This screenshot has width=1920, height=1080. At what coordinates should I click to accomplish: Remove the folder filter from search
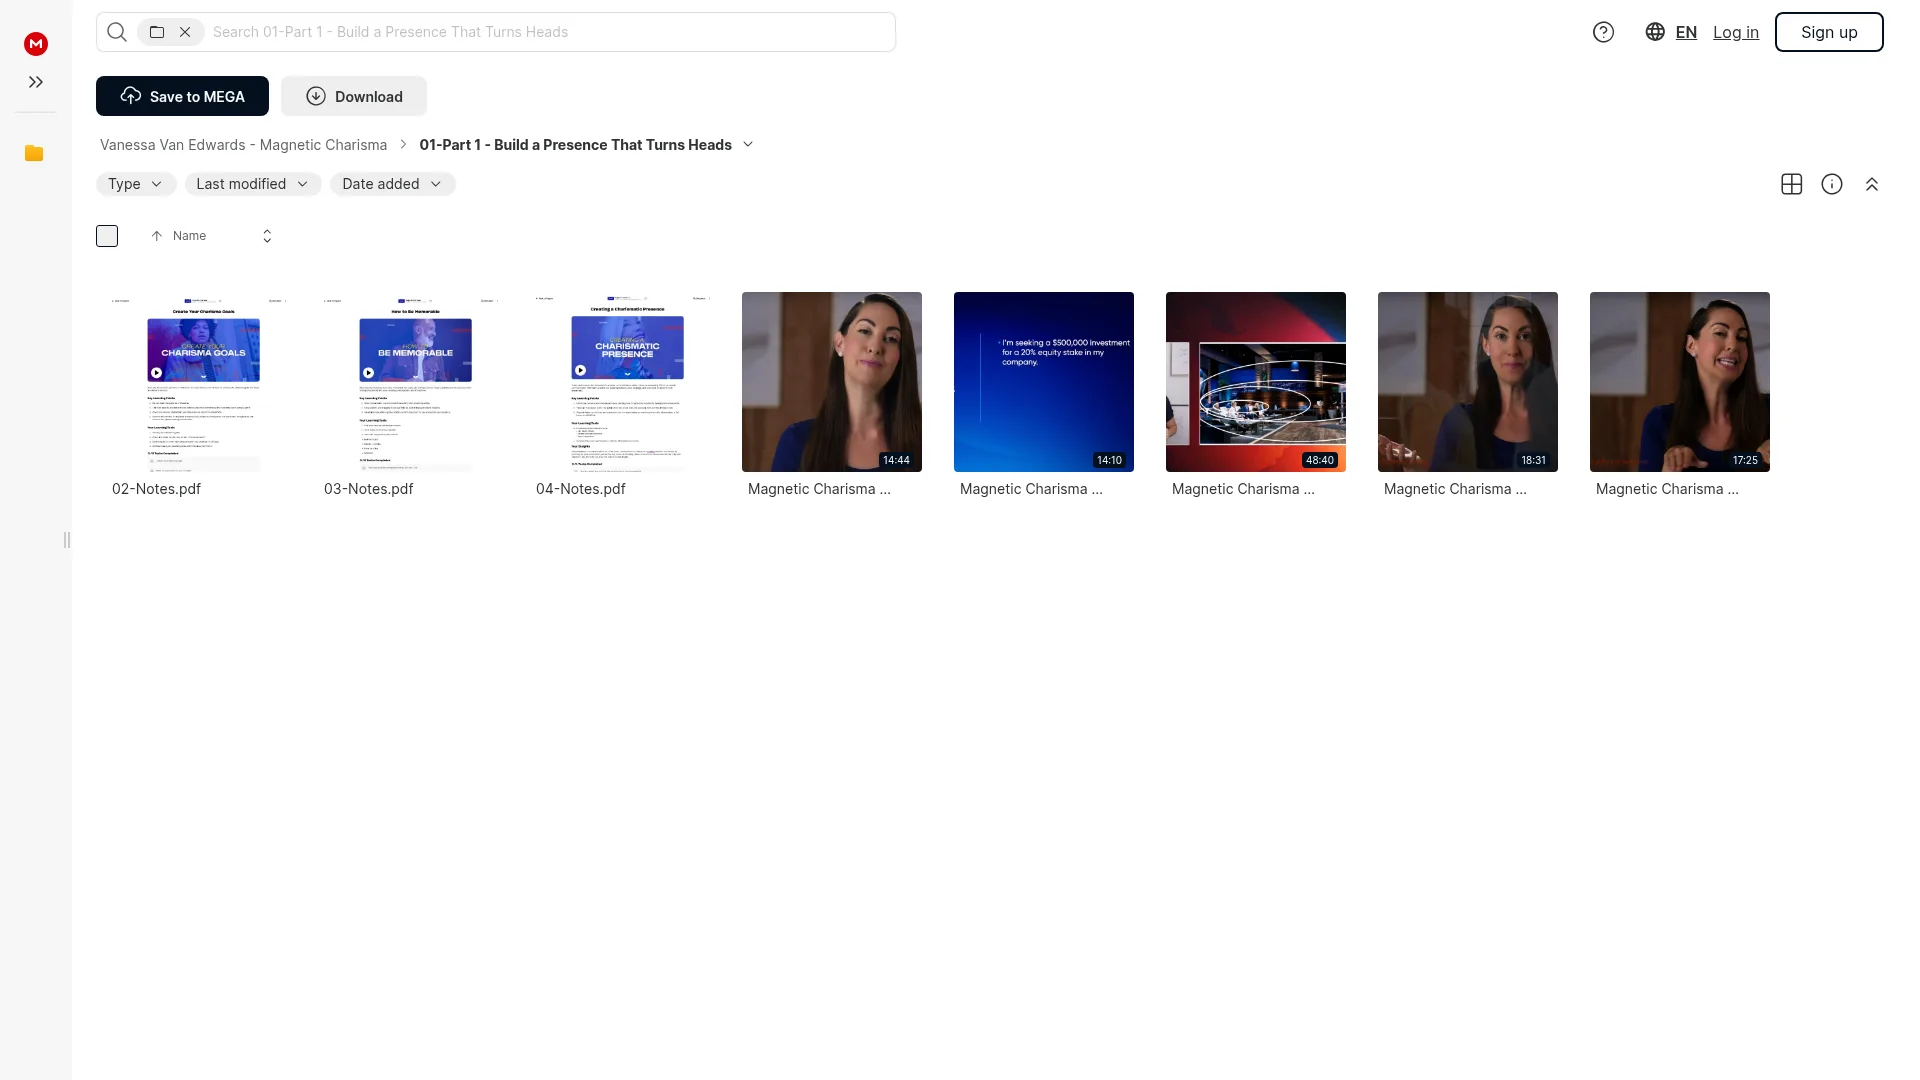tap(185, 32)
